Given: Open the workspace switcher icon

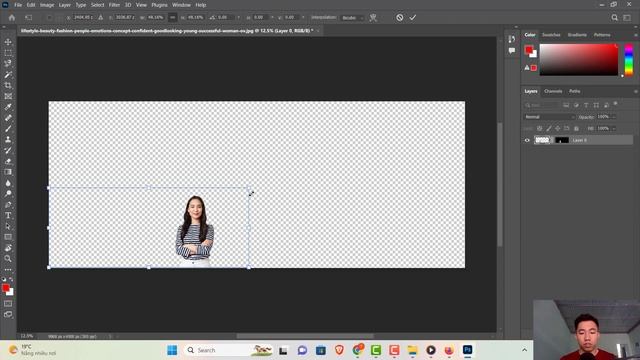Looking at the screenshot, I should pos(627,18).
